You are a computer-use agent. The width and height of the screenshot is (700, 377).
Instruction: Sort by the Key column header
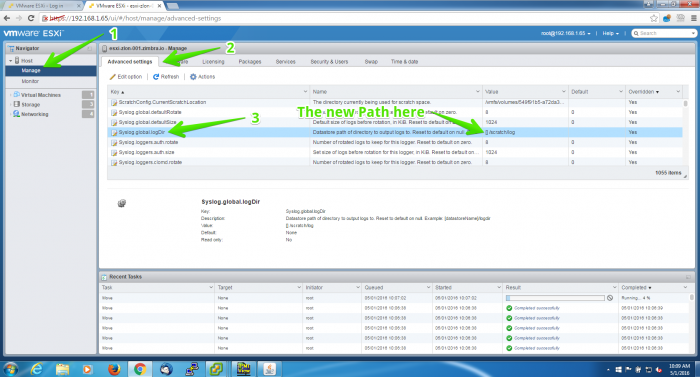[x=118, y=92]
